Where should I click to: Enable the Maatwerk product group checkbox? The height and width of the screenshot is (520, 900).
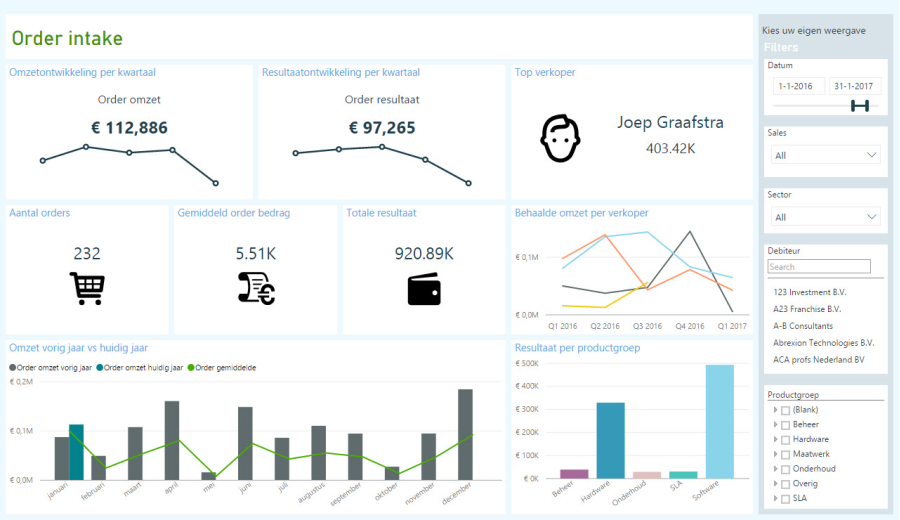click(785, 454)
